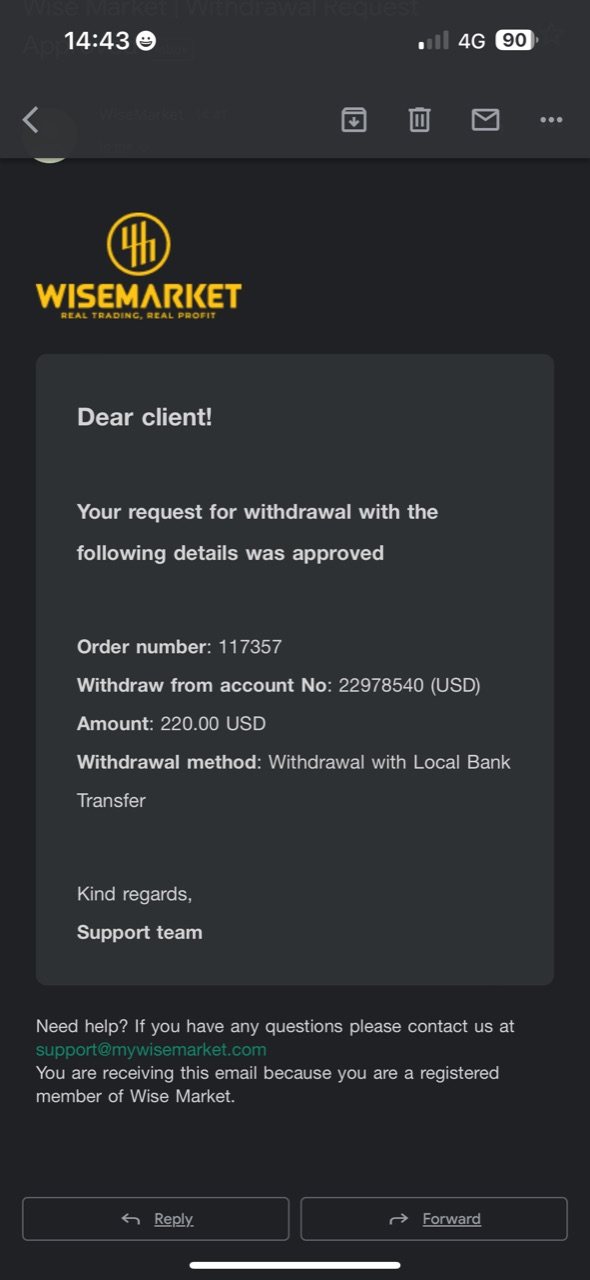Reply to the withdrawal email
Image resolution: width=590 pixels, height=1280 pixels.
point(155,1219)
